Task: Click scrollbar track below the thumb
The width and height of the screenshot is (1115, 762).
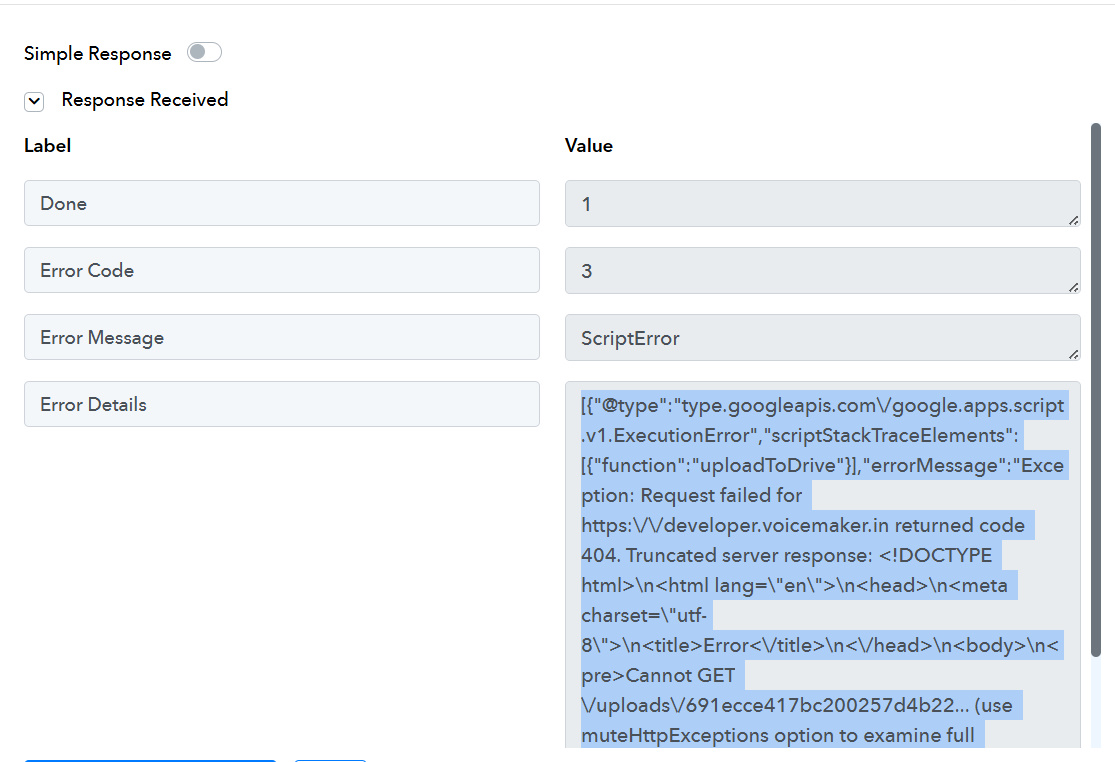Action: (1096, 705)
